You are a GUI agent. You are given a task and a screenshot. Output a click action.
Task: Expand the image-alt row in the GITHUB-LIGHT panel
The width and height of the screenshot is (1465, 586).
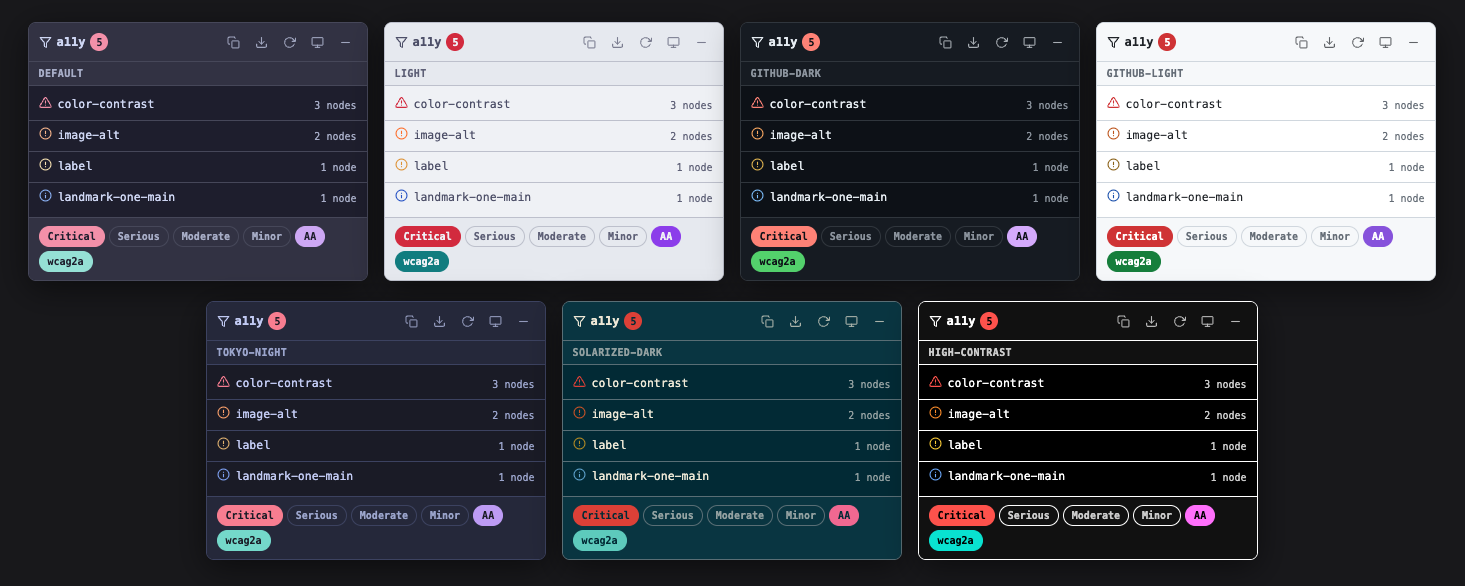pyautogui.click(x=1266, y=135)
